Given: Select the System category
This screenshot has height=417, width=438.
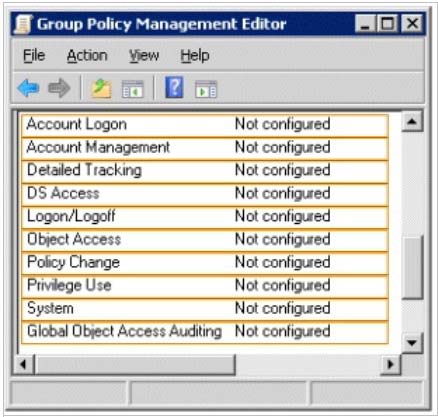Looking at the screenshot, I should coord(205,309).
